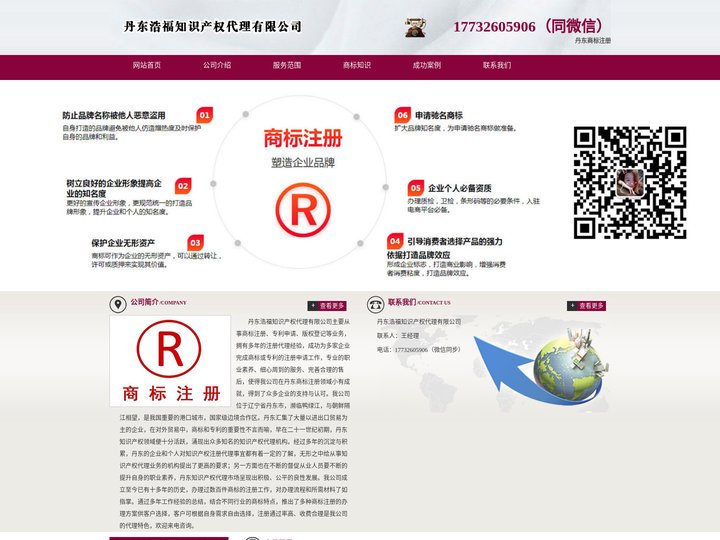Click the phone number 17732605906
720x540 pixels.
494,27
